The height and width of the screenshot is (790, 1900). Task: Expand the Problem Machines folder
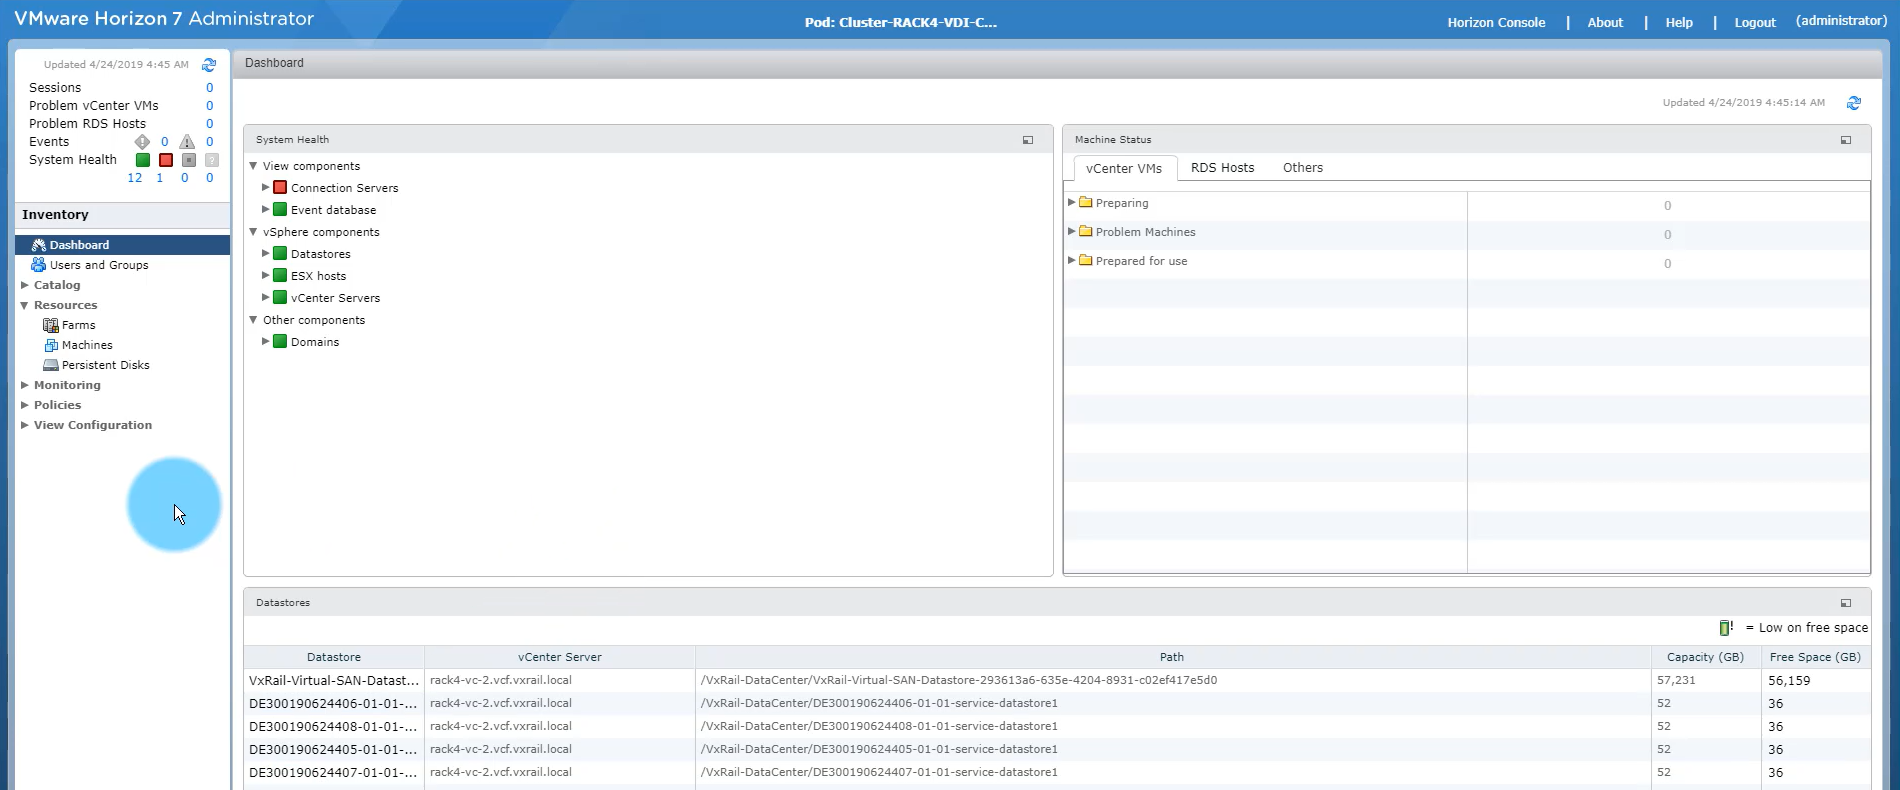[x=1072, y=232]
